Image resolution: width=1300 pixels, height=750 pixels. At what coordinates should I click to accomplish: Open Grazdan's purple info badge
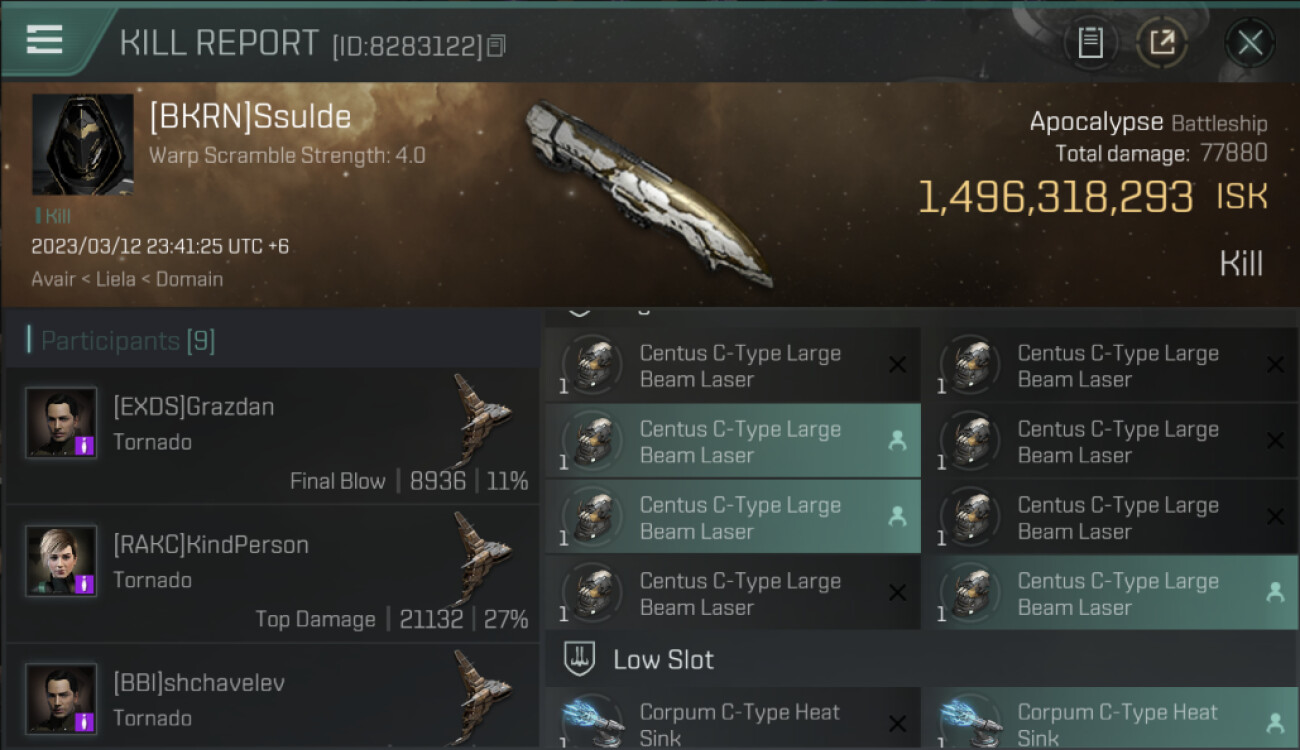point(85,447)
